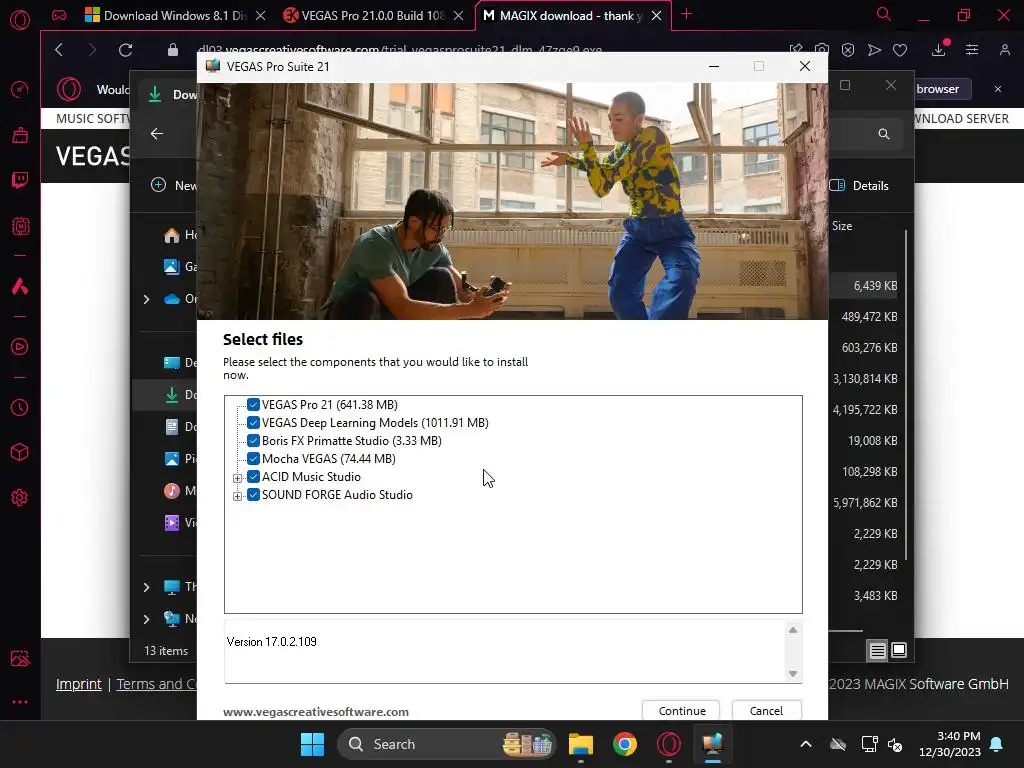The width and height of the screenshot is (1024, 768).
Task: Open Google Chrome from the taskbar
Action: (x=625, y=744)
